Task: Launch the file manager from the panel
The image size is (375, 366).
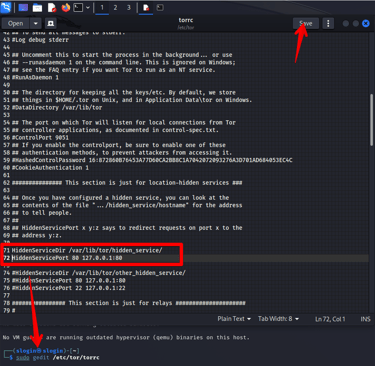Action: [x=37, y=7]
